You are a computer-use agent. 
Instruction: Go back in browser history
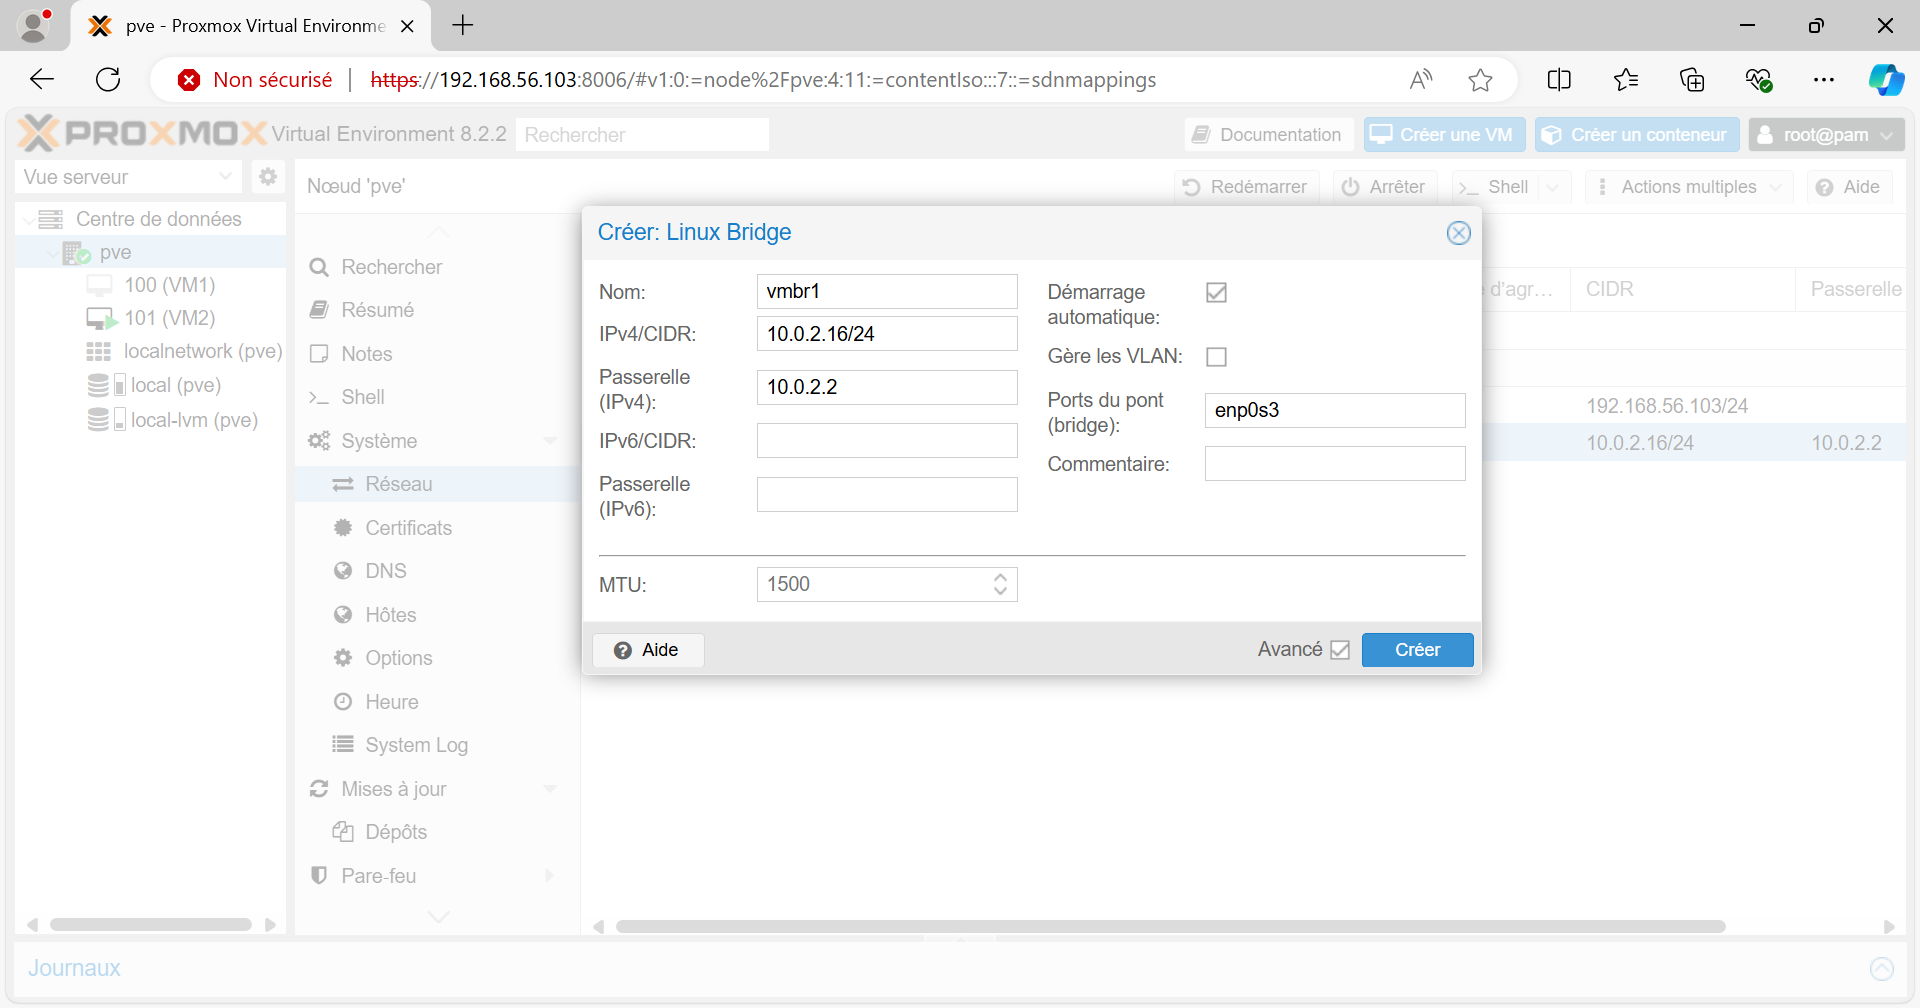coord(42,80)
